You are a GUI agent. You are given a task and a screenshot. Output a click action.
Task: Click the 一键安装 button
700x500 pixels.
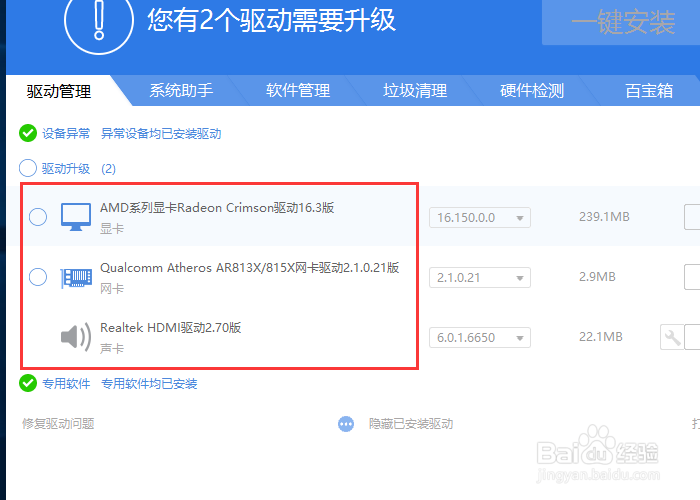[x=622, y=22]
